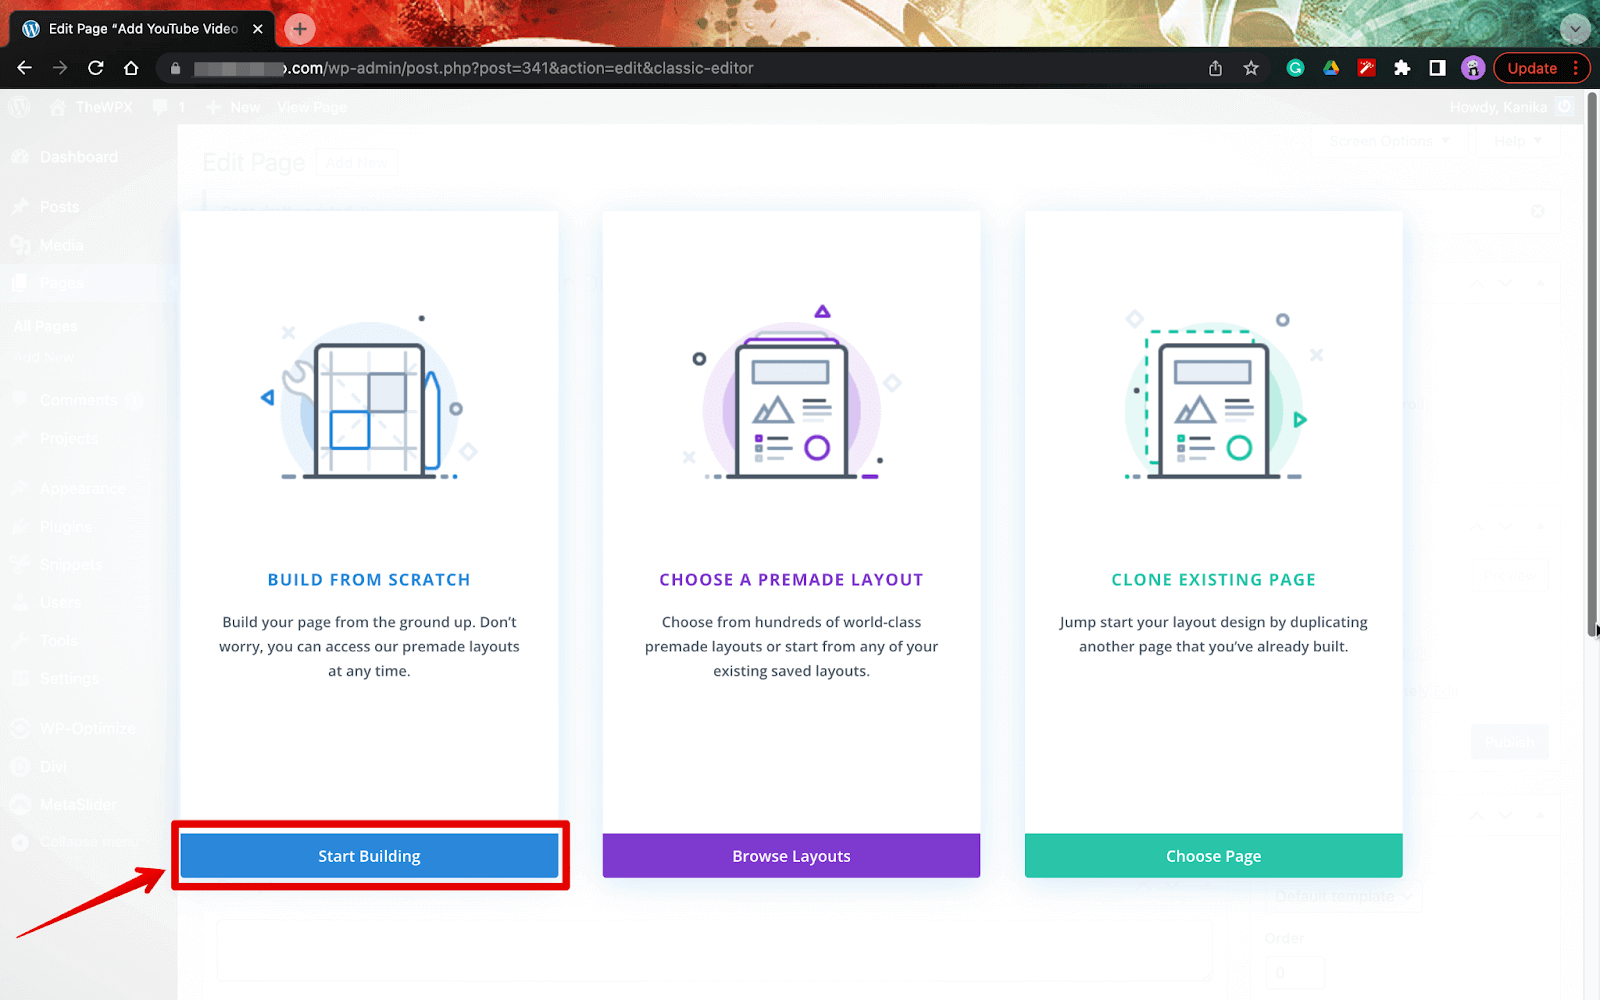Screen dimensions: 1600x1000
Task: Select the Edit Page browser tab
Action: 142,29
